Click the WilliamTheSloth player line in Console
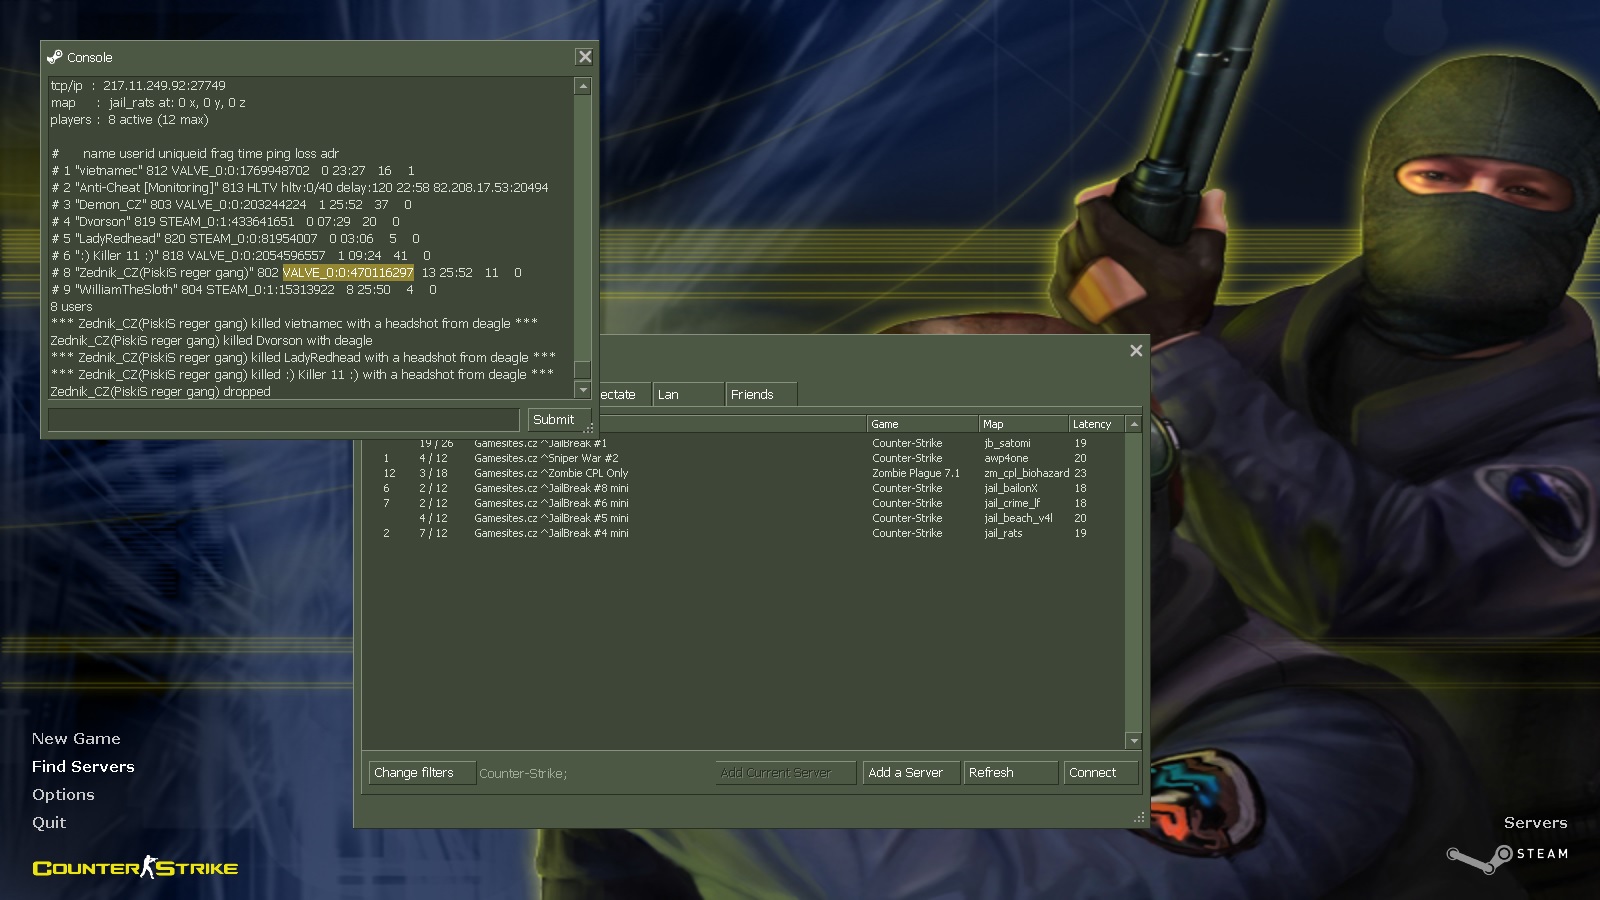The width and height of the screenshot is (1600, 900). [244, 289]
